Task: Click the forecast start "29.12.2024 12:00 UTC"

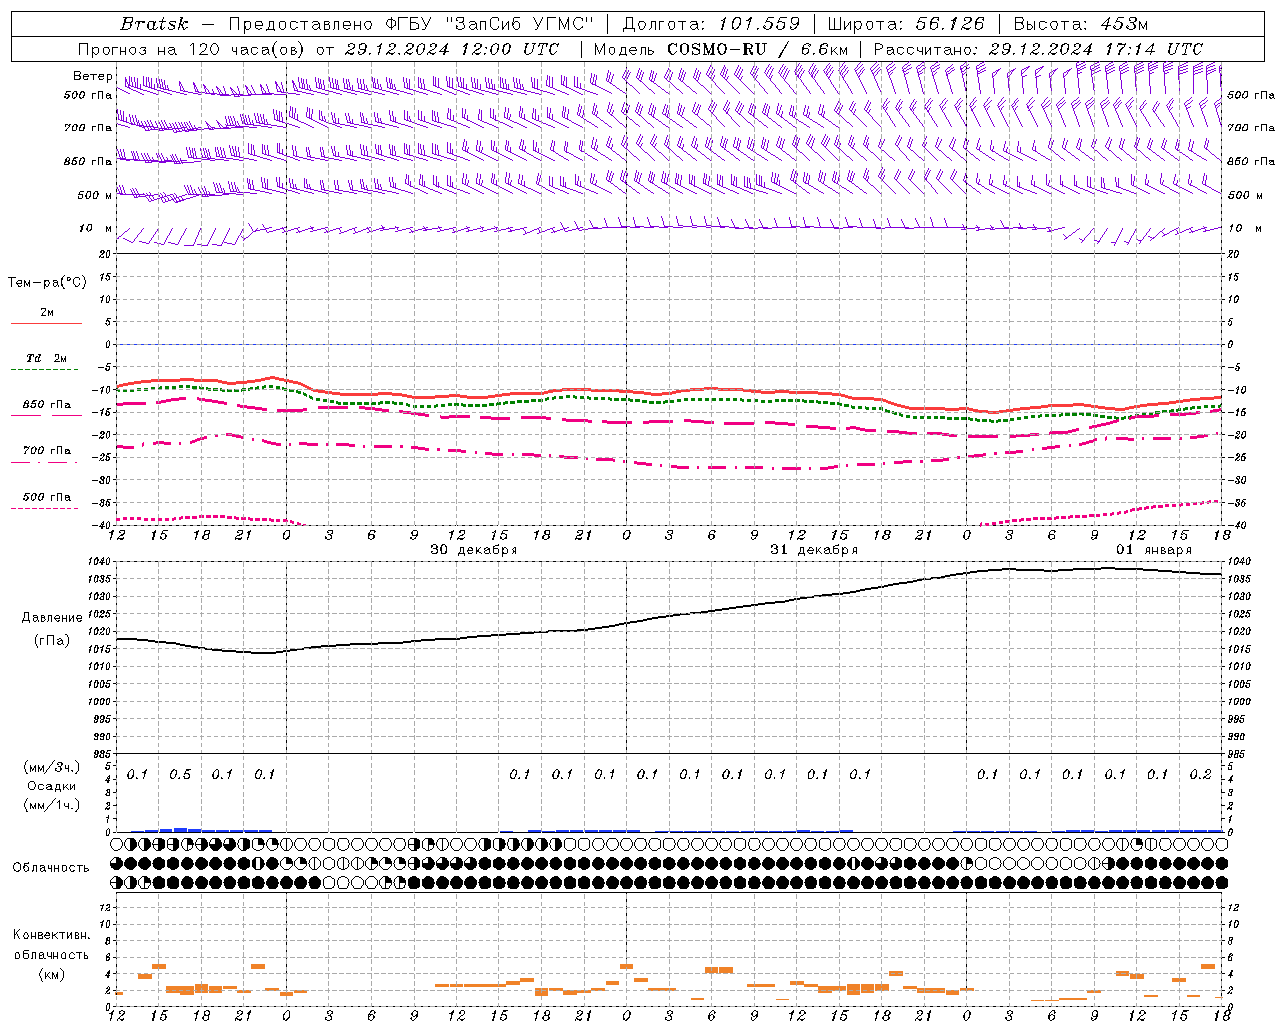Action: [x=452, y=49]
